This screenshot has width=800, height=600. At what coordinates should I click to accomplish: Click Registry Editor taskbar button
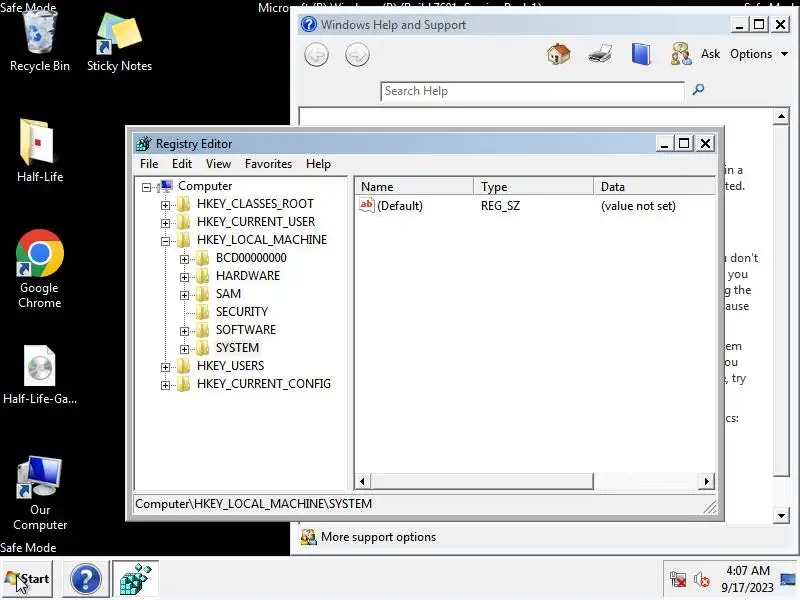(135, 579)
